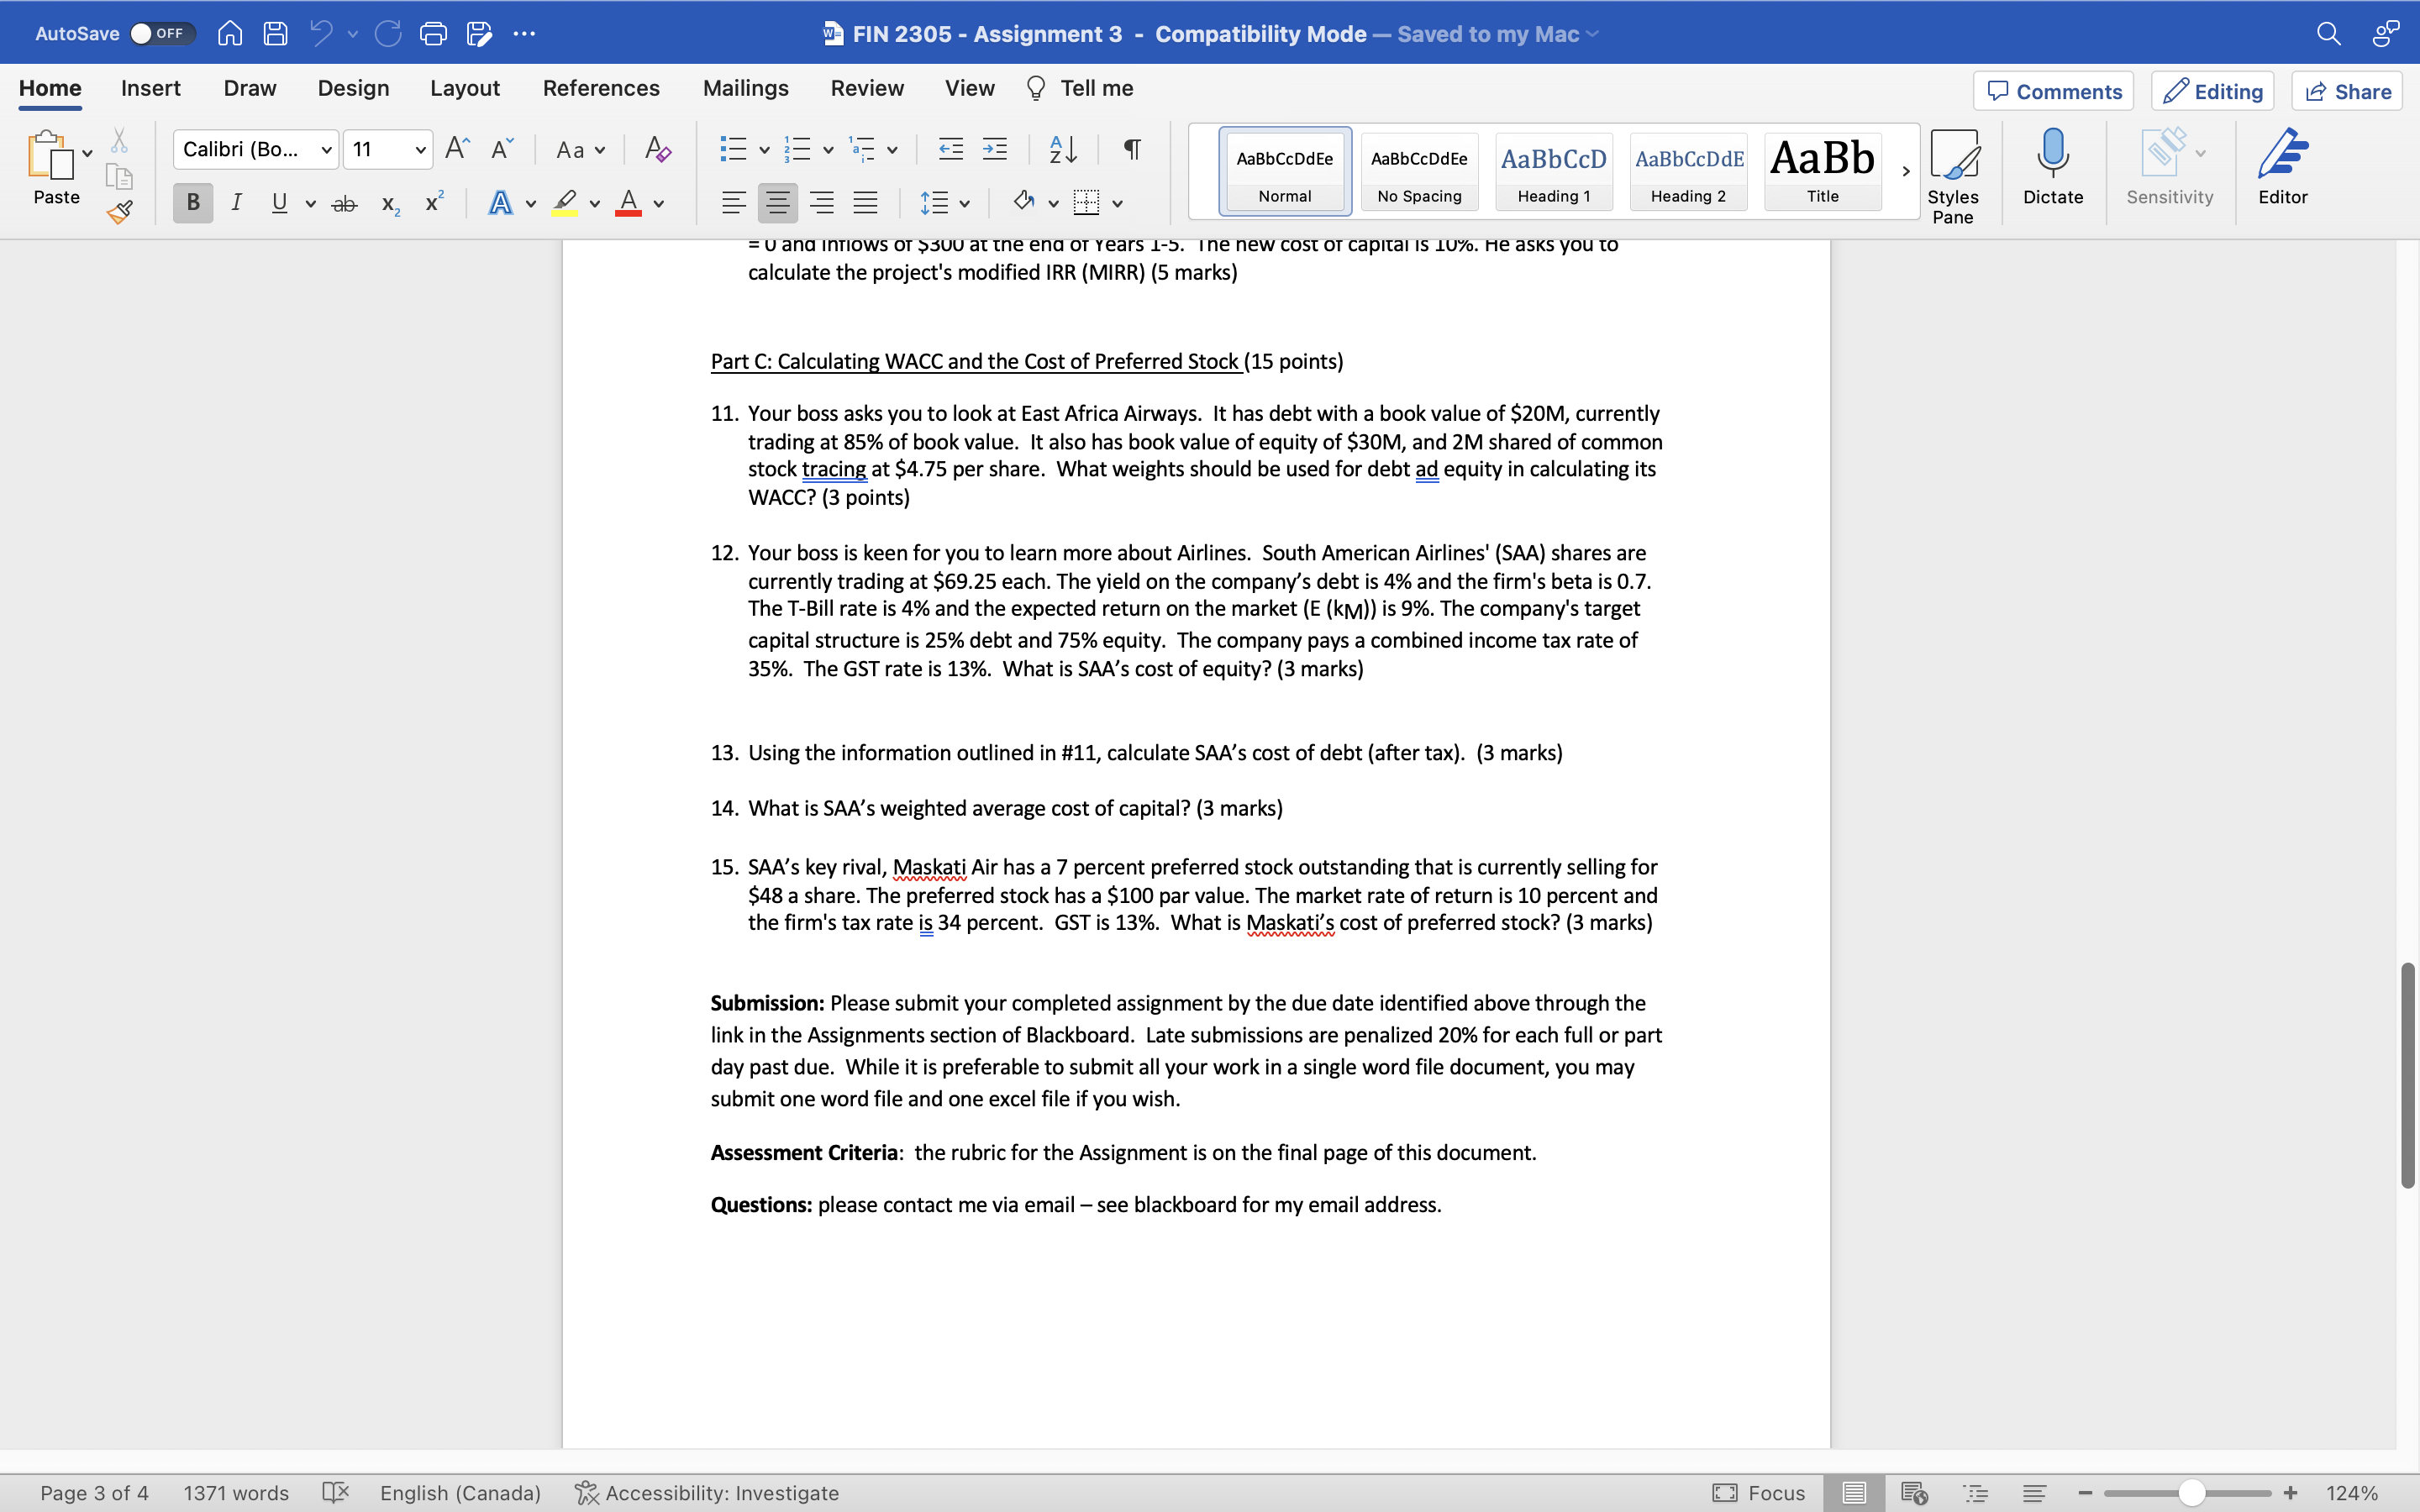Apply Bold formatting

192,203
